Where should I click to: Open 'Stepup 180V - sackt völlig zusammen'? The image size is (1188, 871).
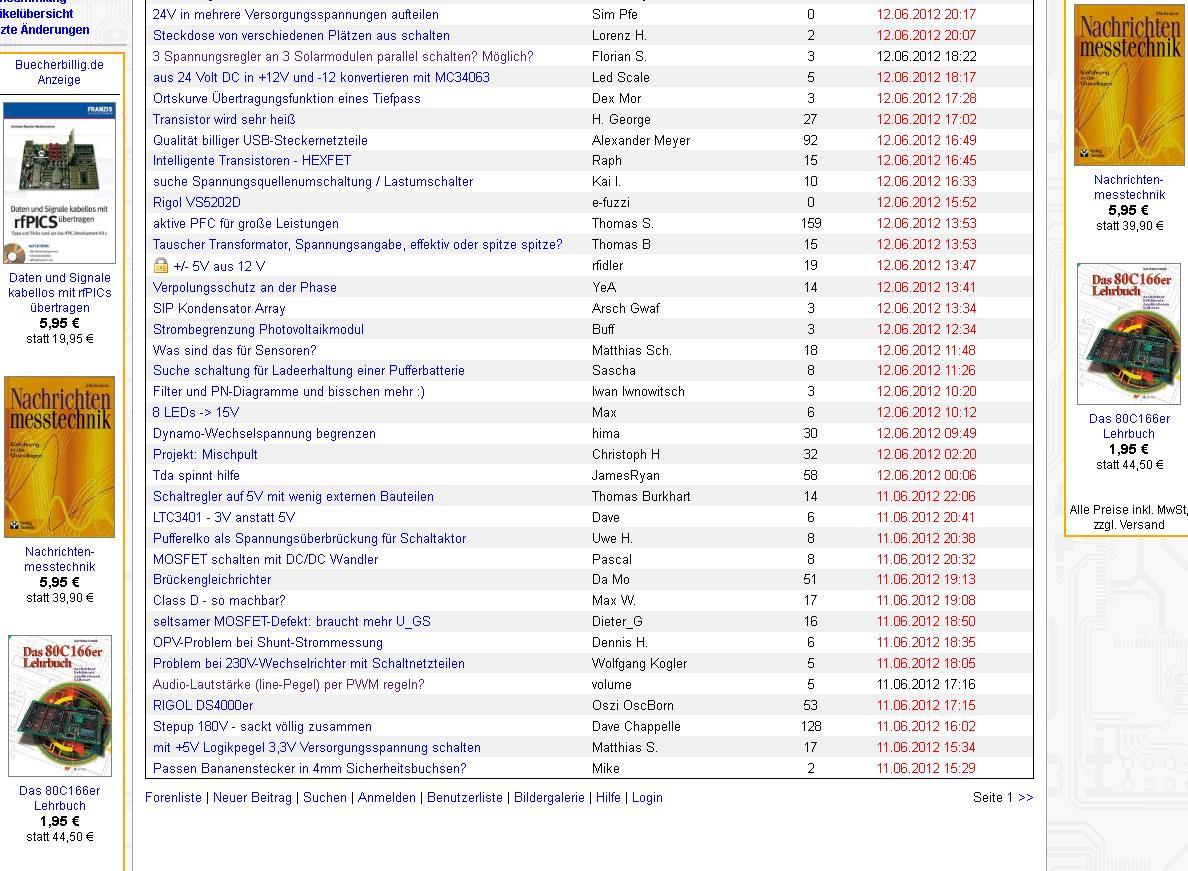262,727
